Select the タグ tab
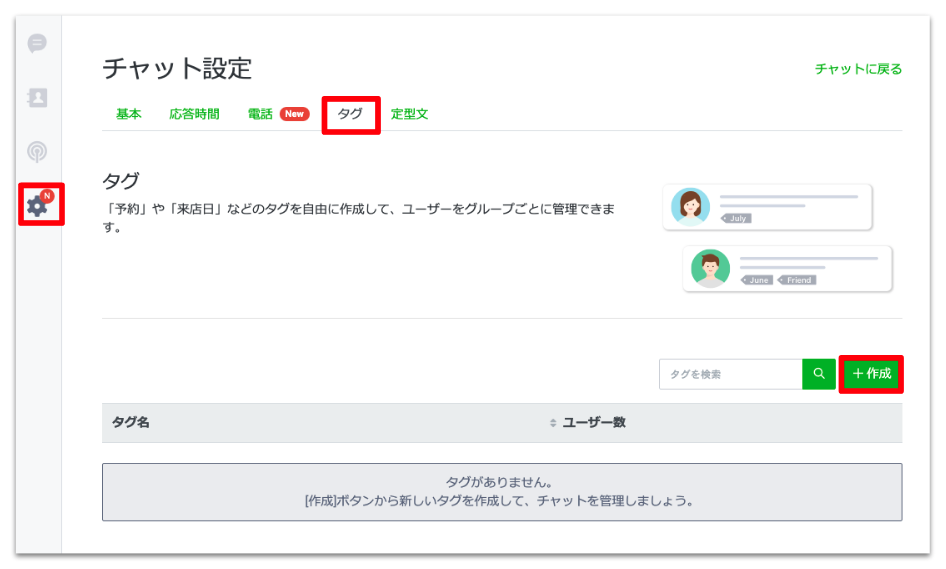The width and height of the screenshot is (946, 569). [350, 114]
